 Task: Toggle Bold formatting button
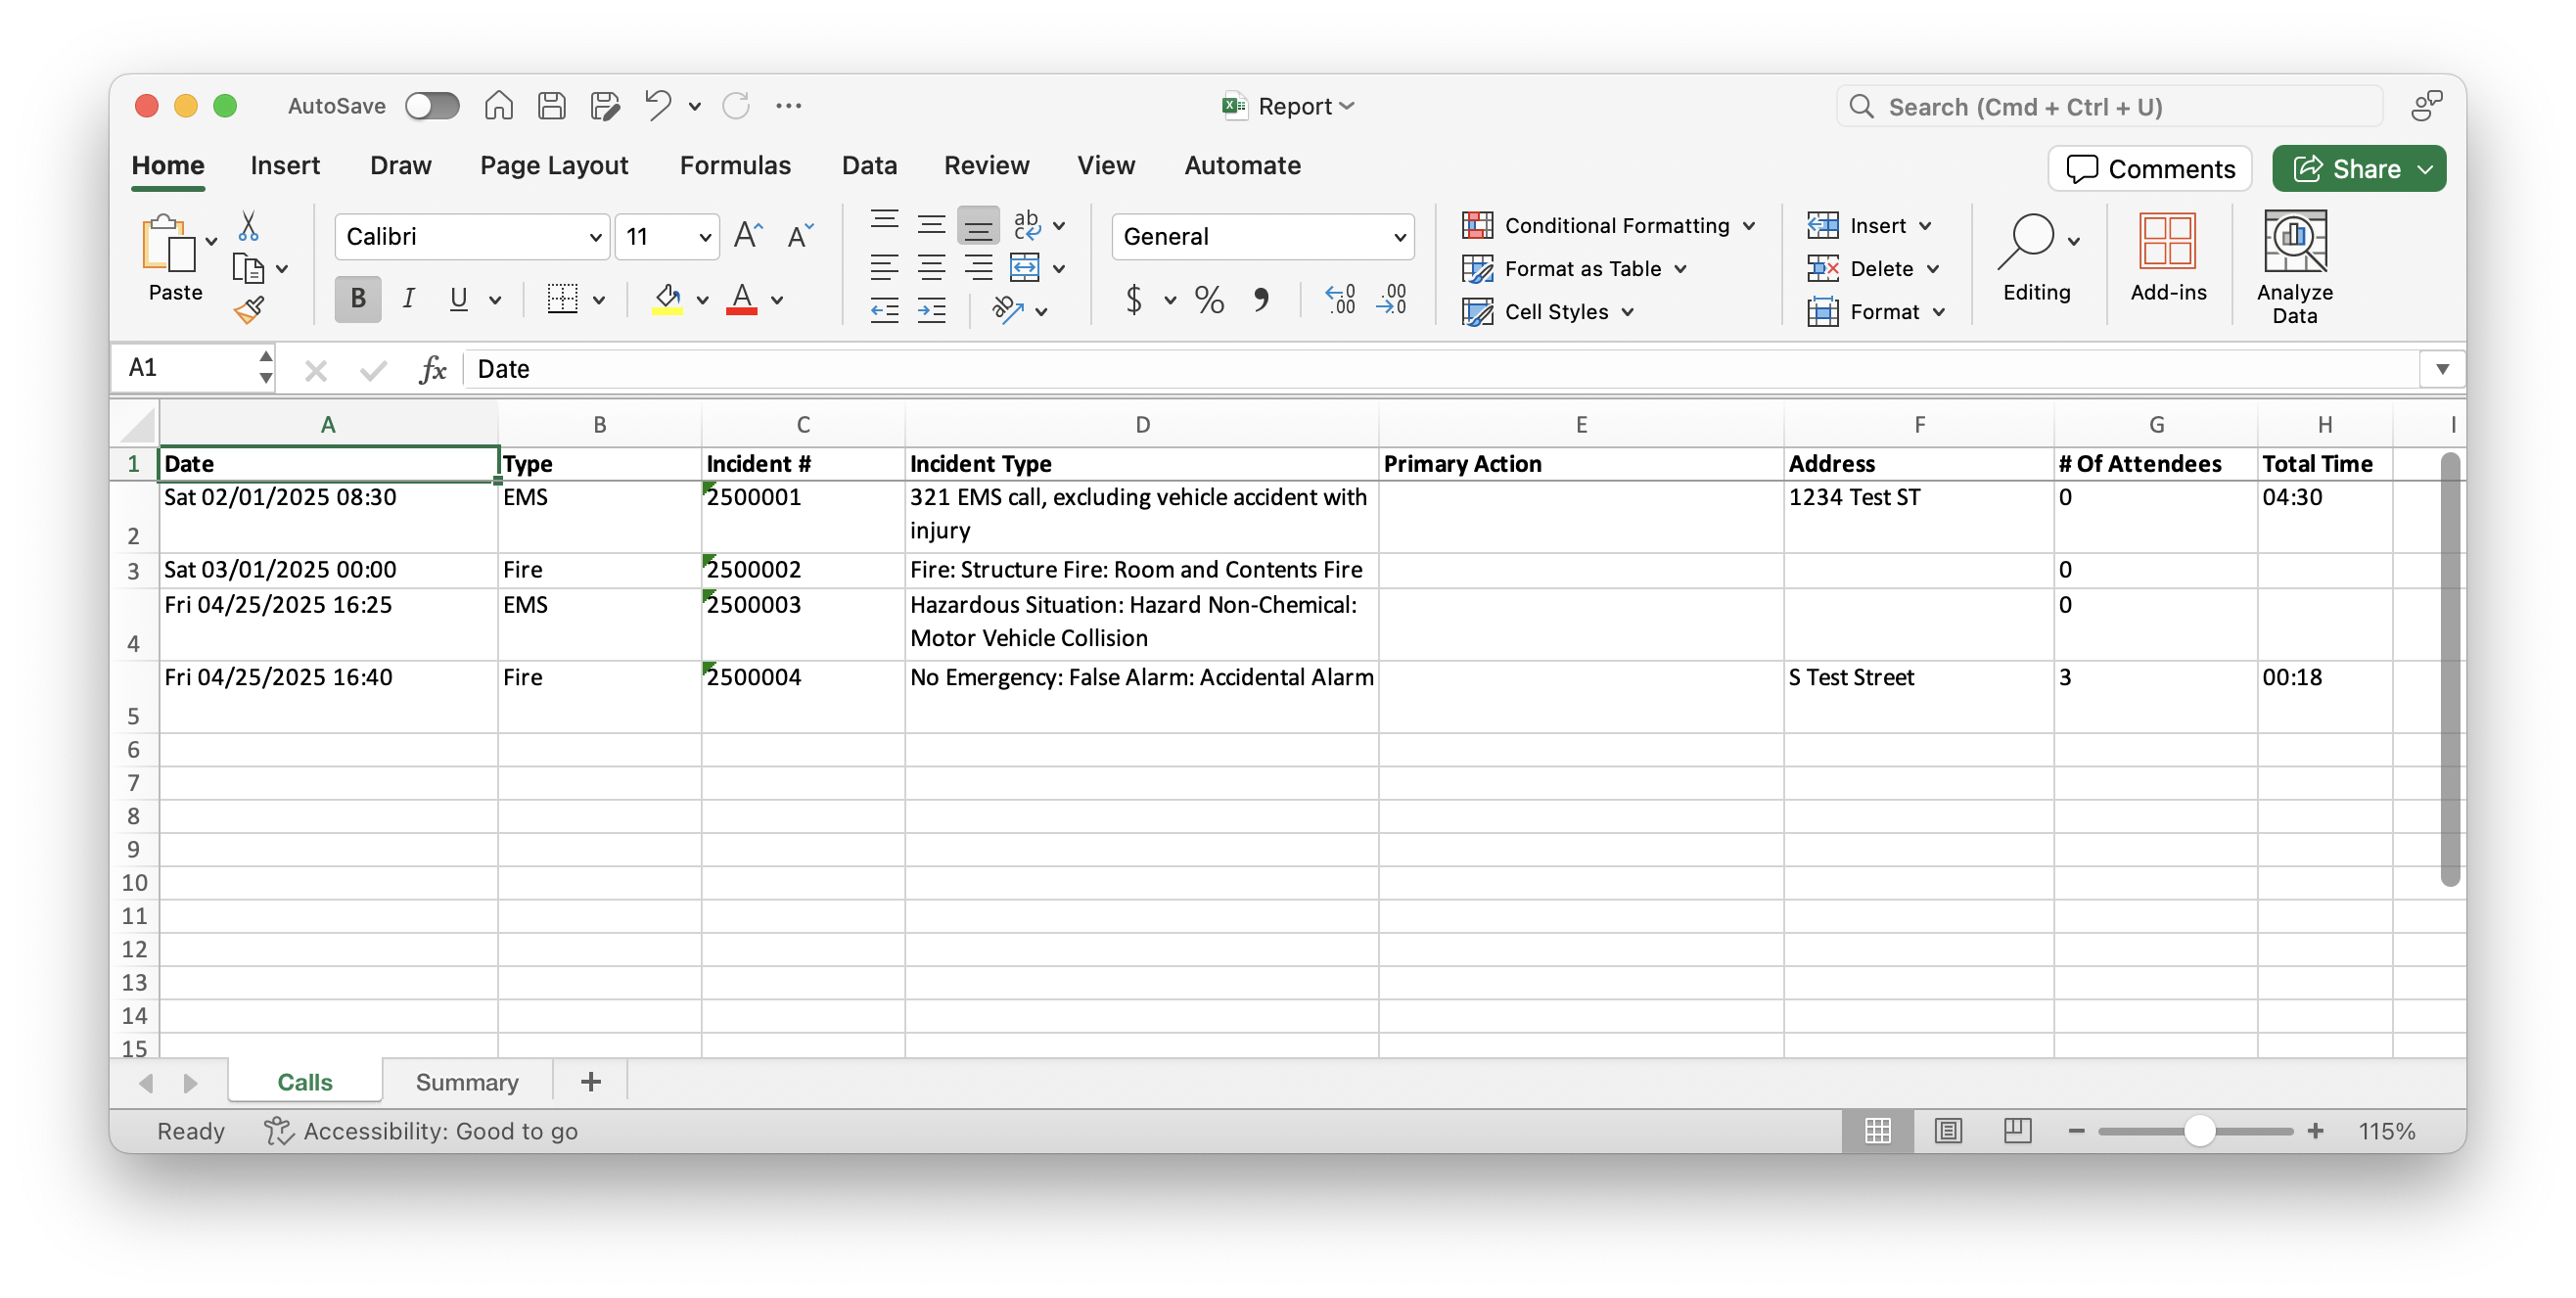pyautogui.click(x=358, y=299)
